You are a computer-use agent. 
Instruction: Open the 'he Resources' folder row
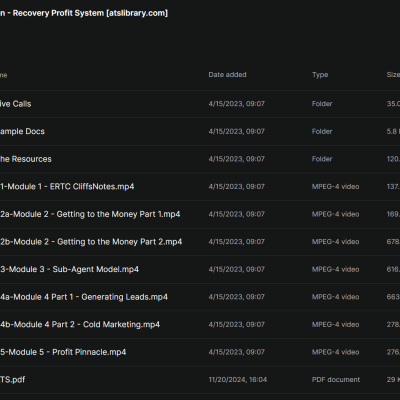(x=200, y=159)
